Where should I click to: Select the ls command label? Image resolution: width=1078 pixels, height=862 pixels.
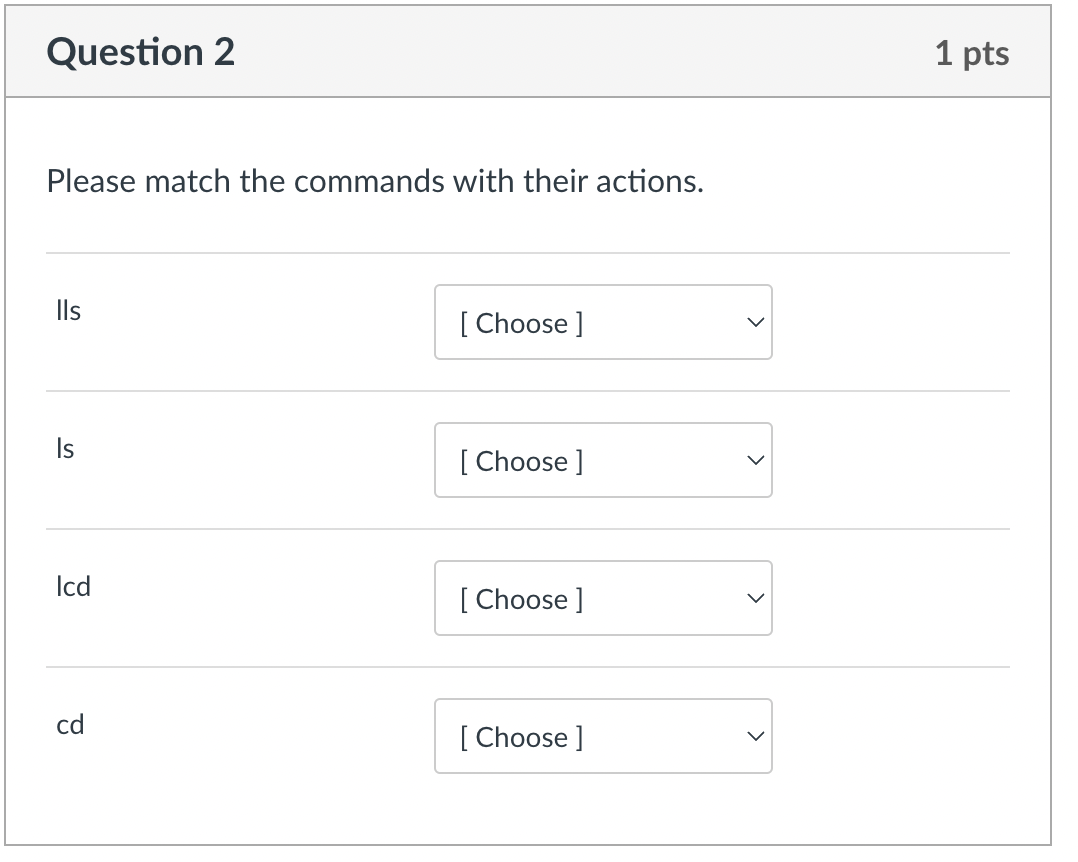coord(64,449)
